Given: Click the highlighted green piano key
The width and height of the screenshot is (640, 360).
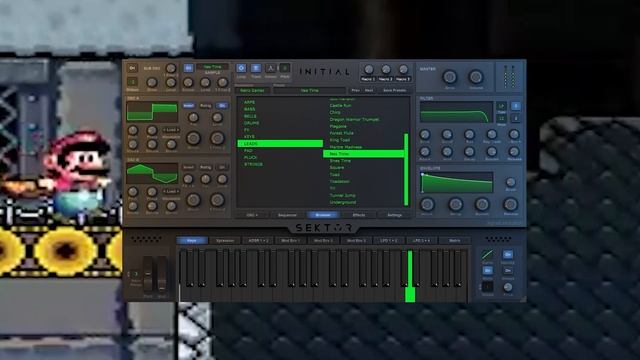Looking at the screenshot, I should [x=410, y=277].
